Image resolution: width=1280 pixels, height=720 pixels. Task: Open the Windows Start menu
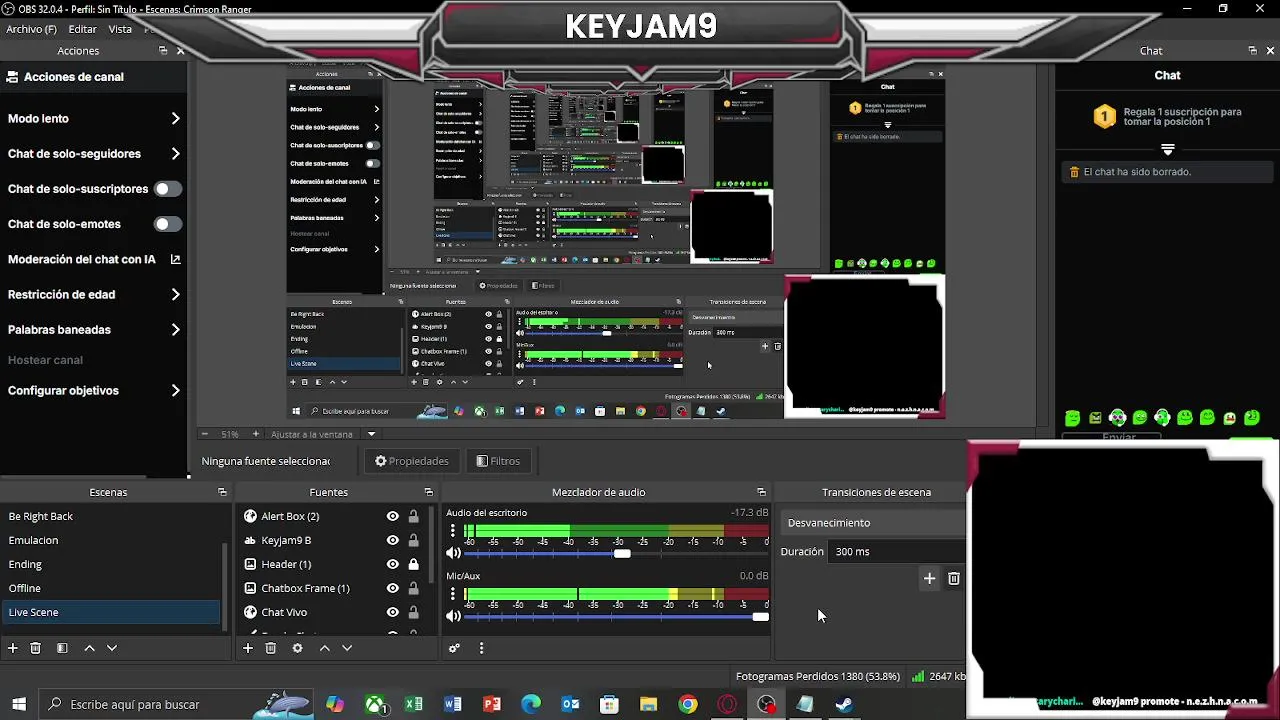click(x=18, y=704)
